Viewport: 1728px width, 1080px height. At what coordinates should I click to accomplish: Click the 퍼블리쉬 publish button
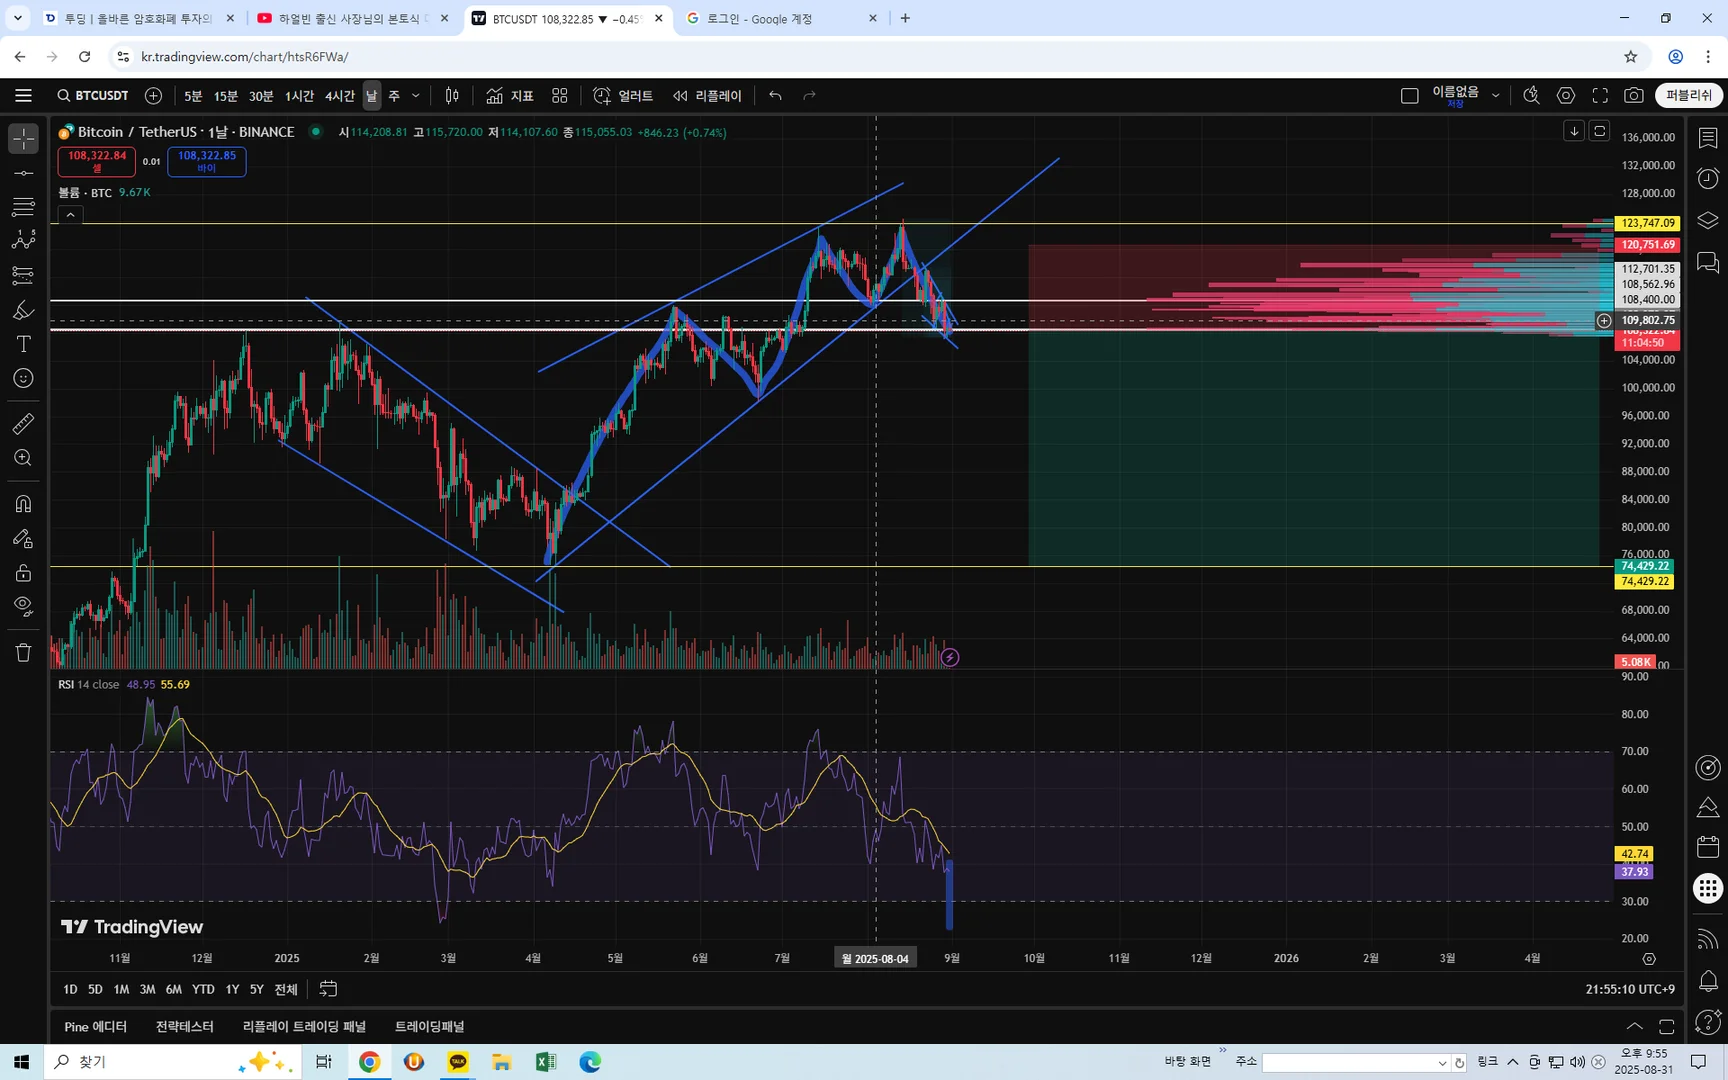(1689, 95)
